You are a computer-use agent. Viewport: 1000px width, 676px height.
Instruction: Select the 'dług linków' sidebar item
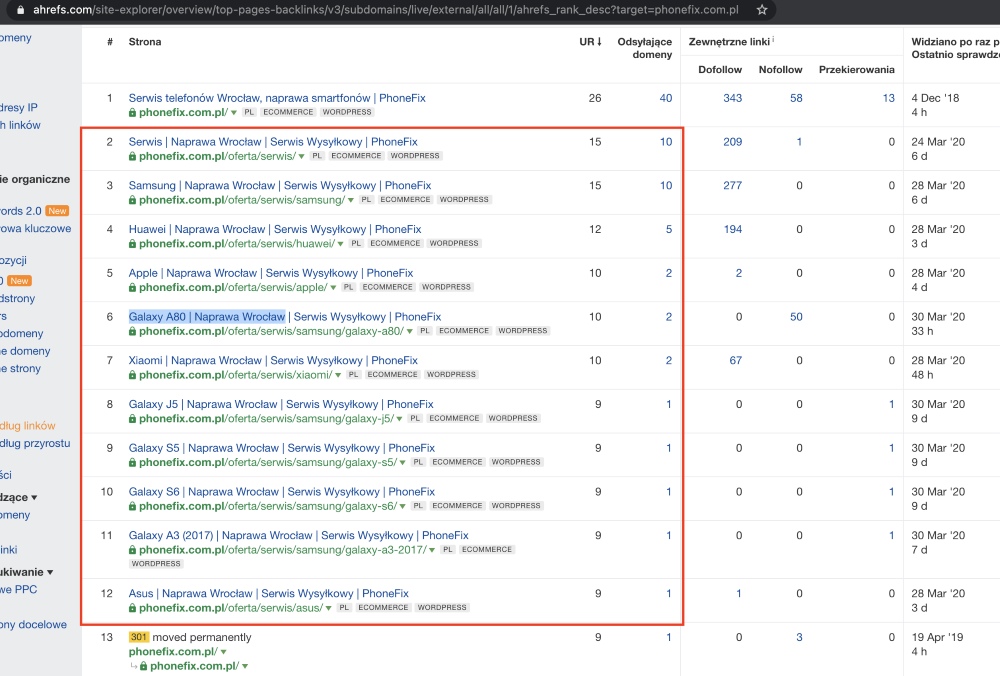click(x=28, y=425)
